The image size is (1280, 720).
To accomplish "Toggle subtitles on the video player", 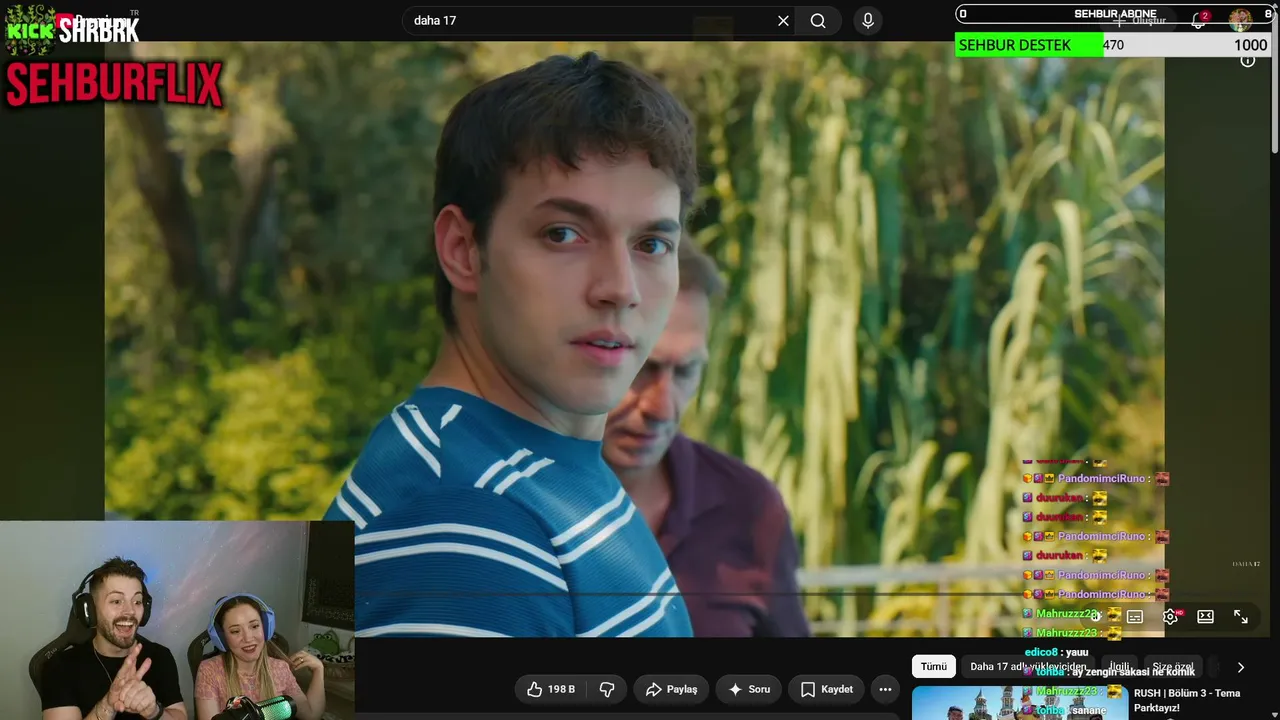I will point(1135,617).
